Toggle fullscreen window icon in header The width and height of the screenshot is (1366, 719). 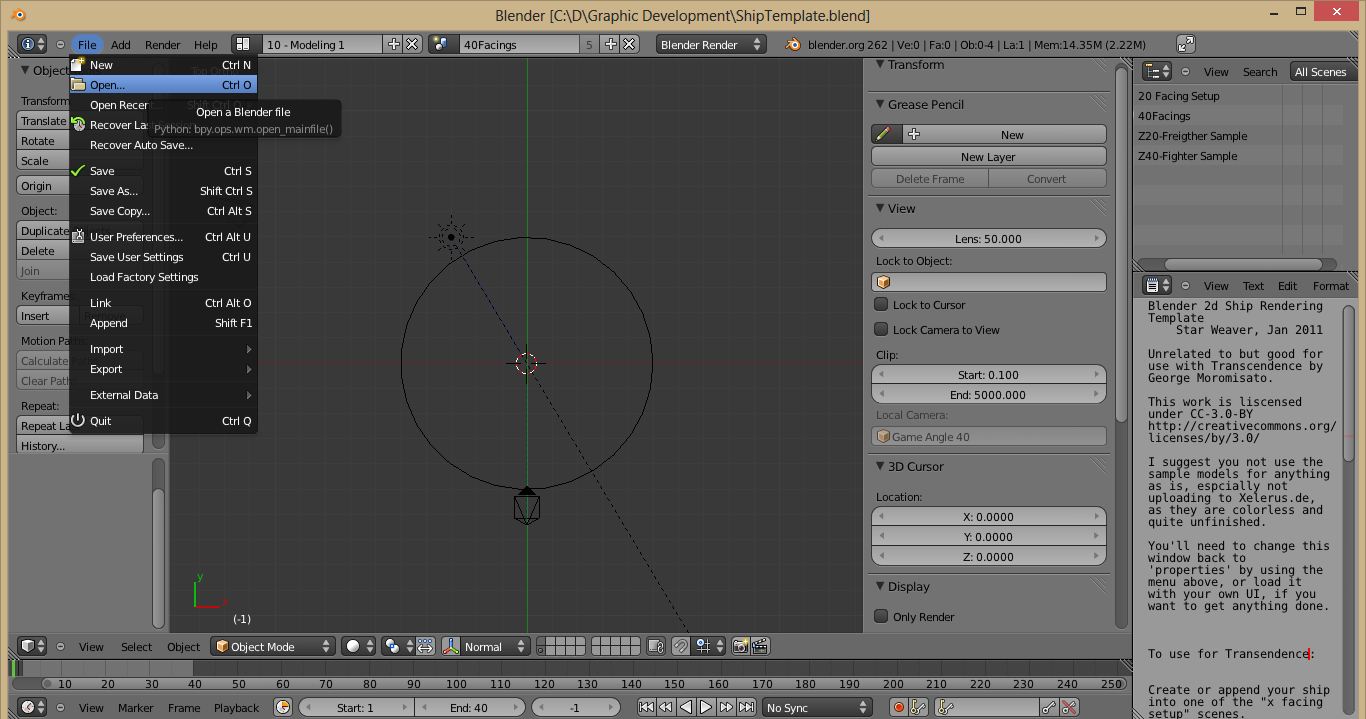pyautogui.click(x=1186, y=44)
